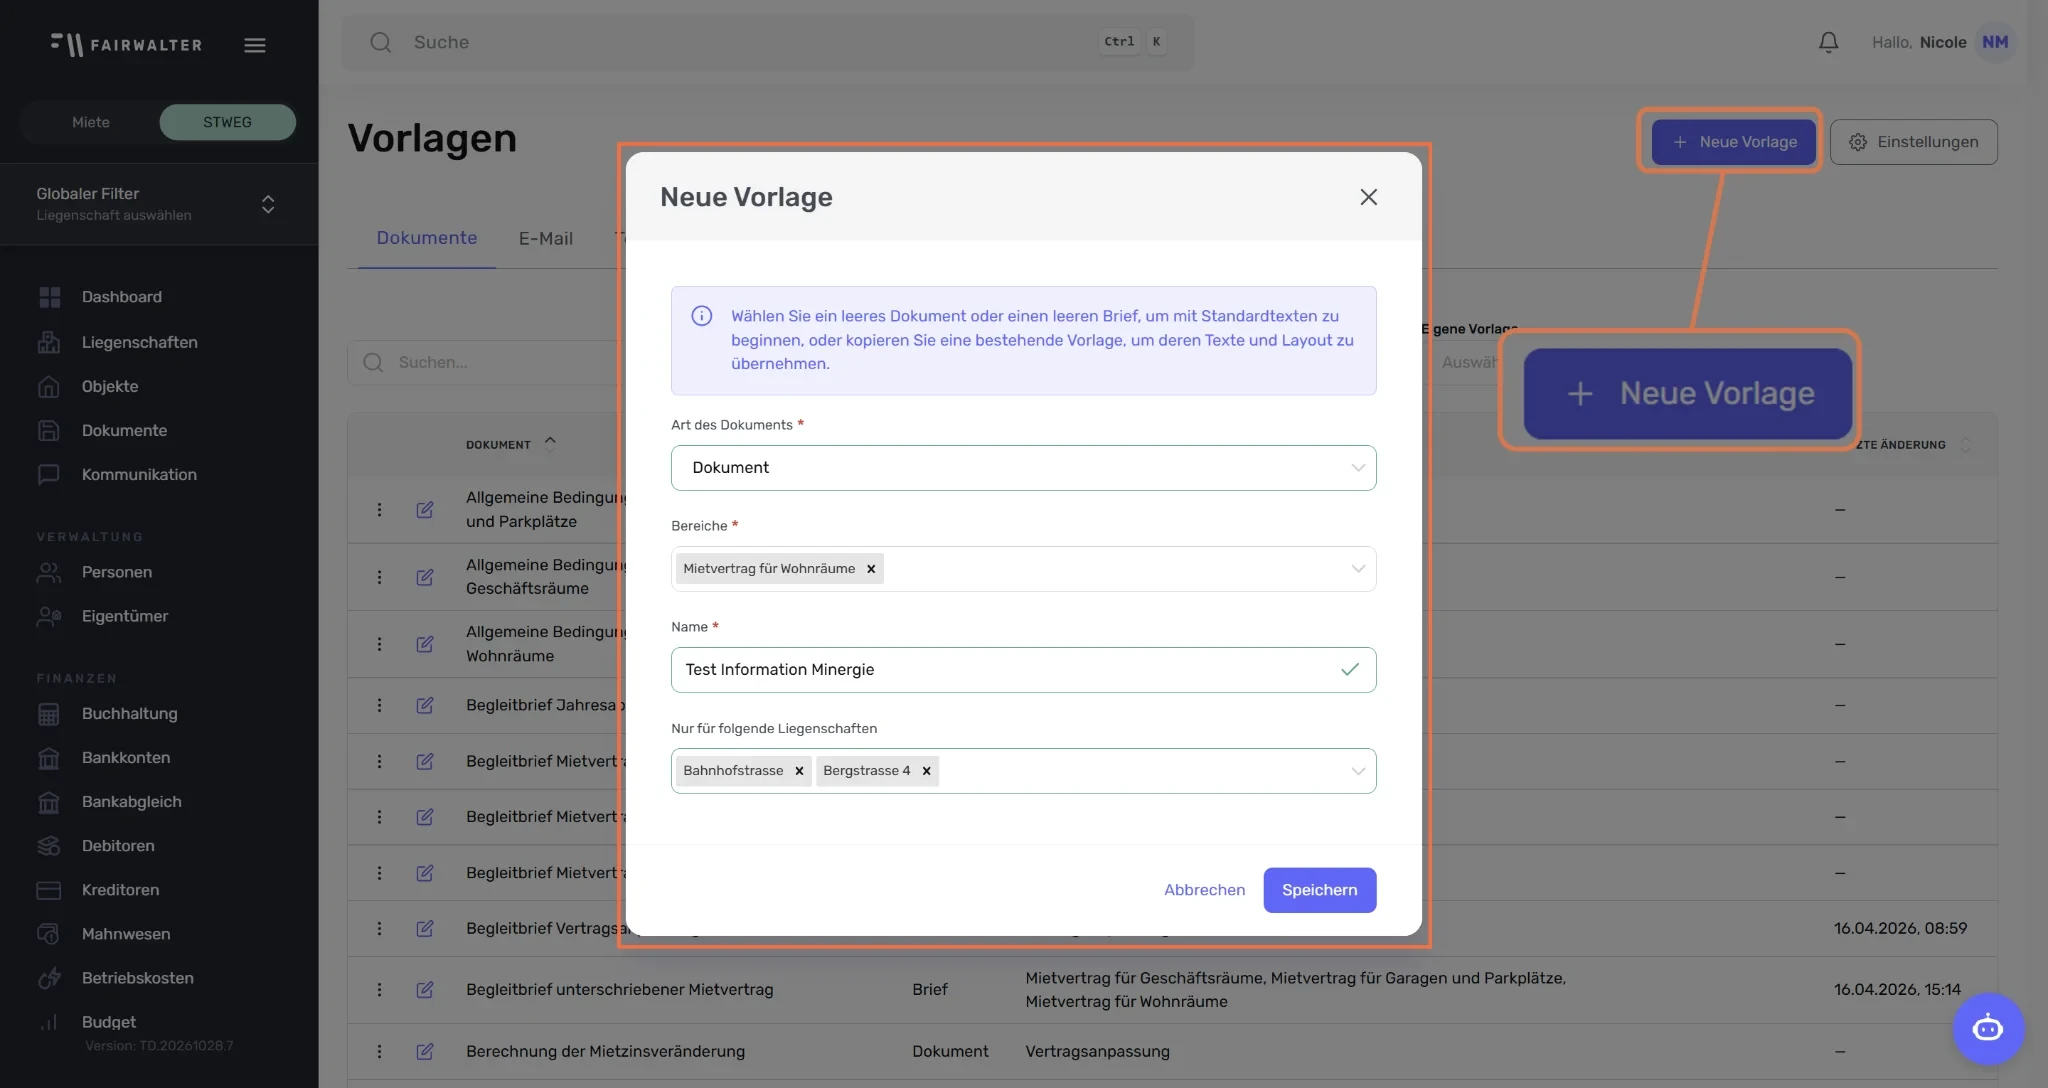Open Buchhaltung in the sidebar
2048x1088 pixels.
(x=130, y=713)
